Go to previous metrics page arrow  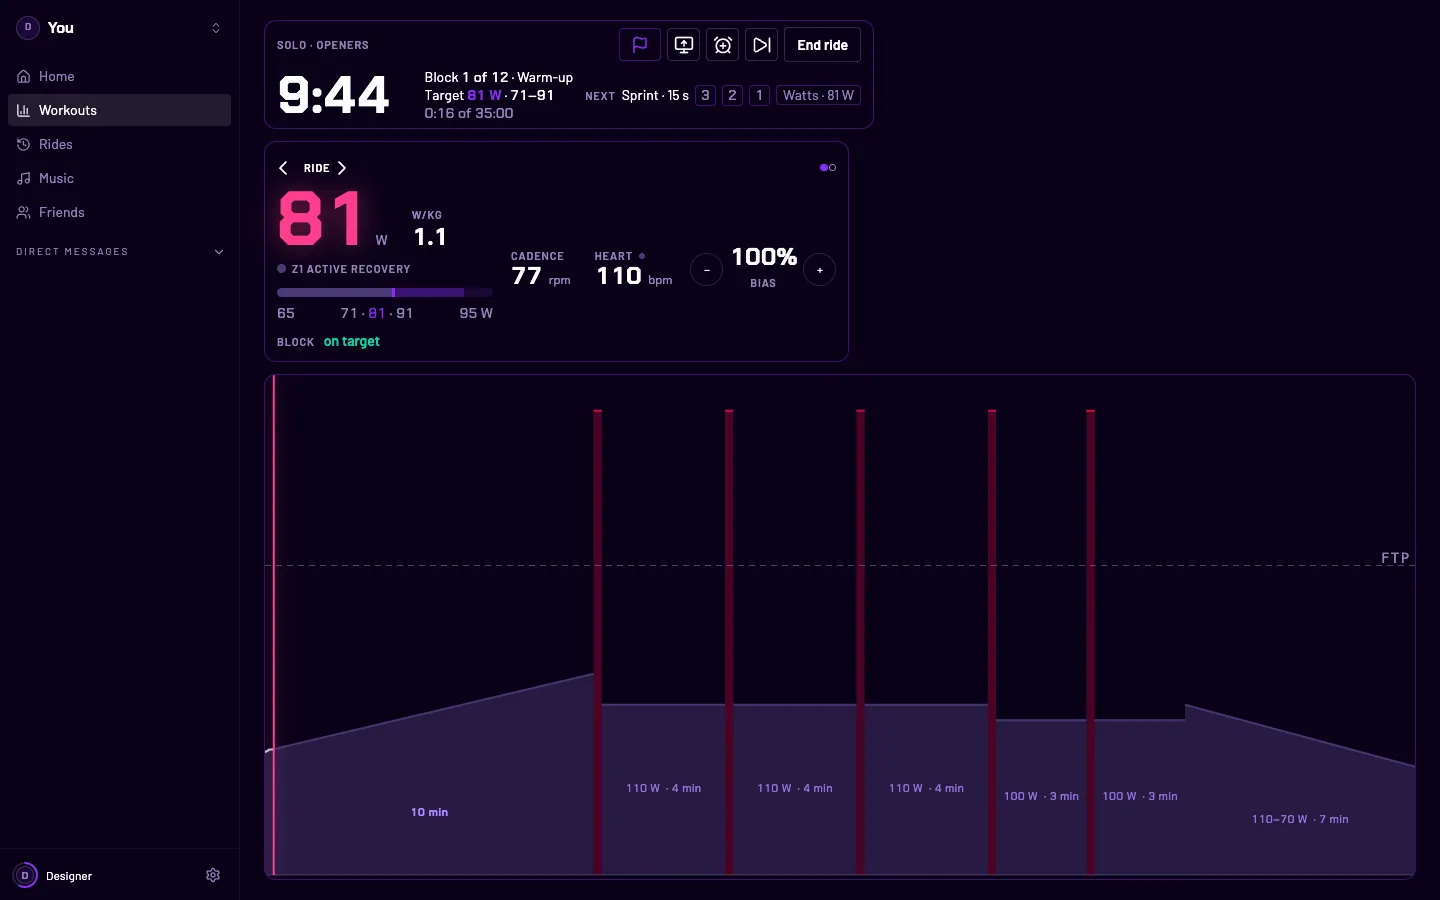tap(284, 168)
